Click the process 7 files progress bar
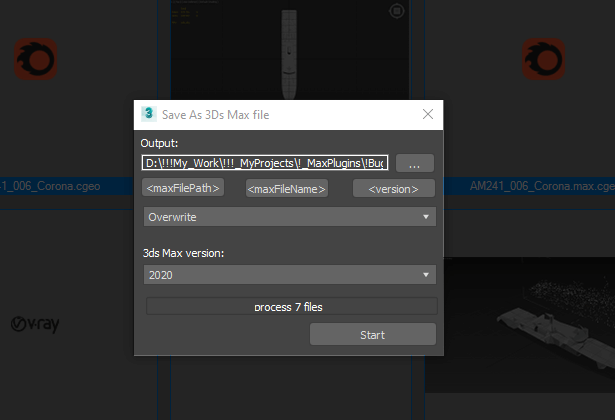 [x=291, y=306]
